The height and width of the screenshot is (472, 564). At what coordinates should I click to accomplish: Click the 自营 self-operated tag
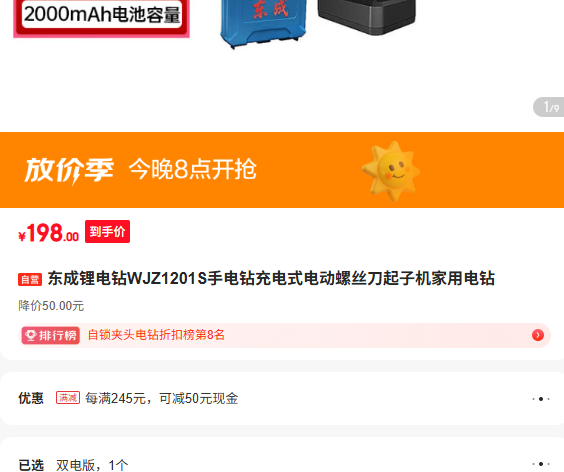tap(30, 280)
